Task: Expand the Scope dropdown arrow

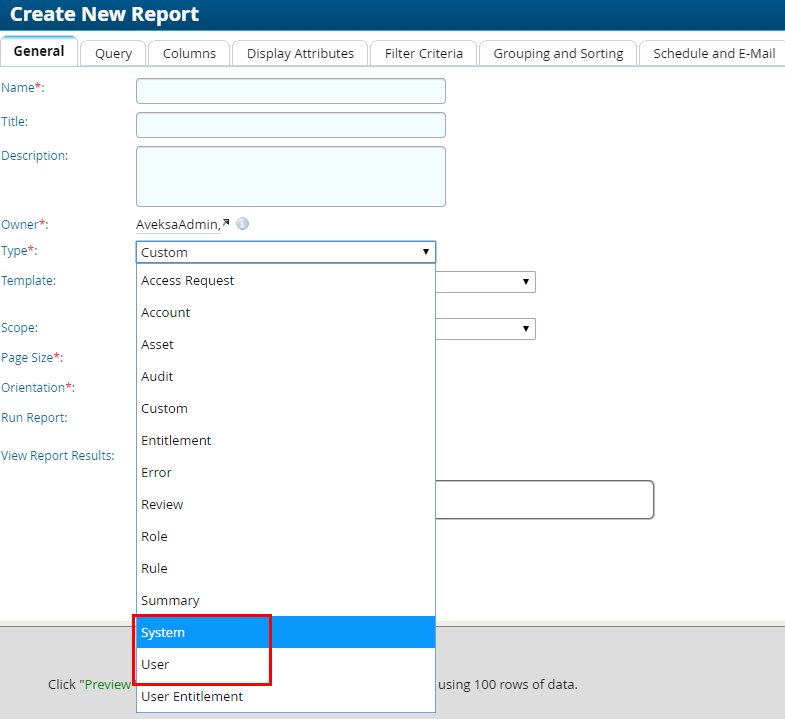Action: coord(526,328)
